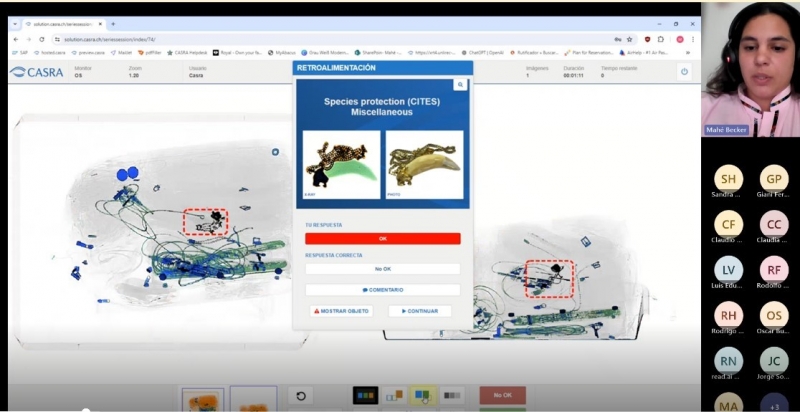Screen dimensions: 800x412
Task: Open the COMENTARIO section
Action: [382, 290]
